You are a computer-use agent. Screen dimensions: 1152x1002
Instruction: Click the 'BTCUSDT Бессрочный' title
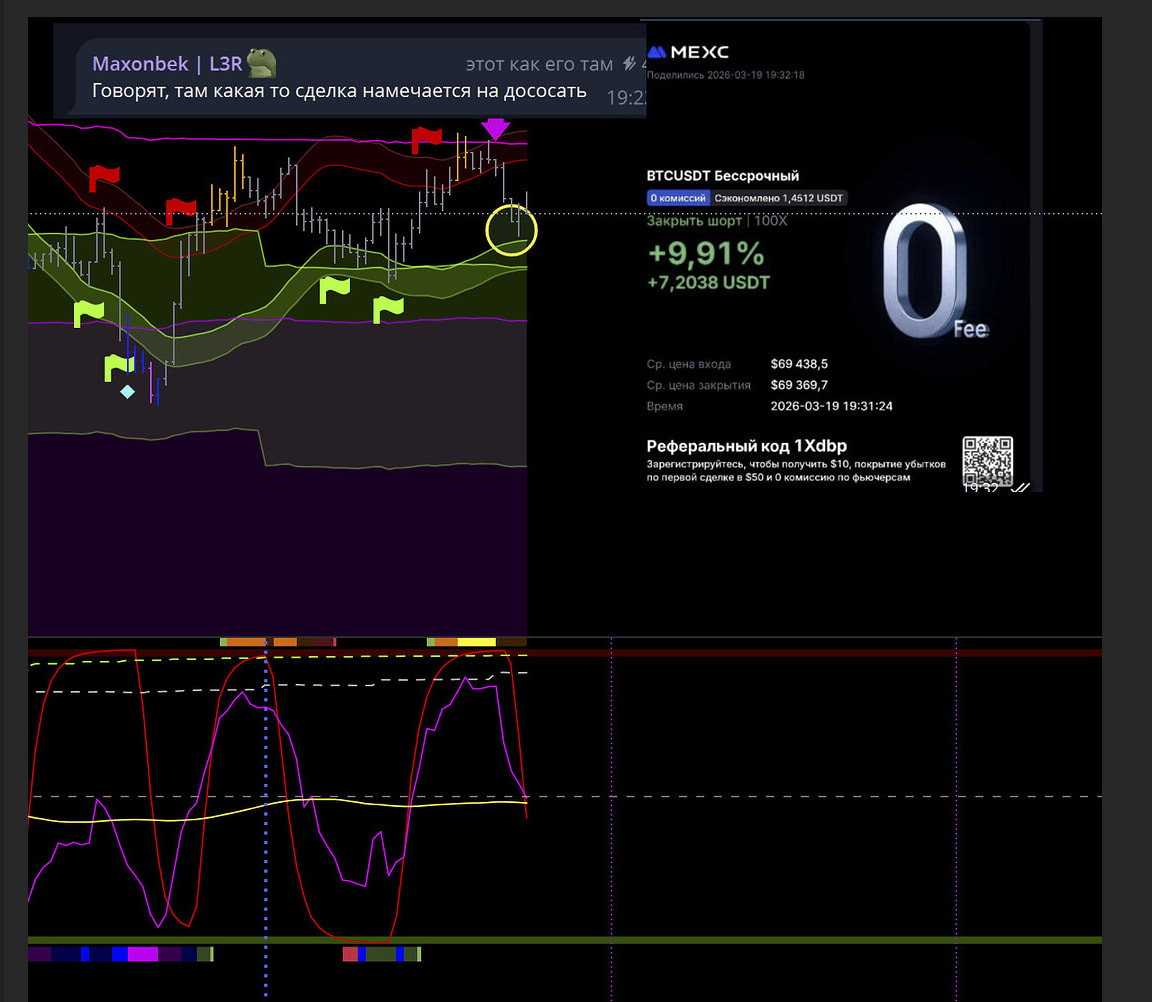click(x=723, y=176)
